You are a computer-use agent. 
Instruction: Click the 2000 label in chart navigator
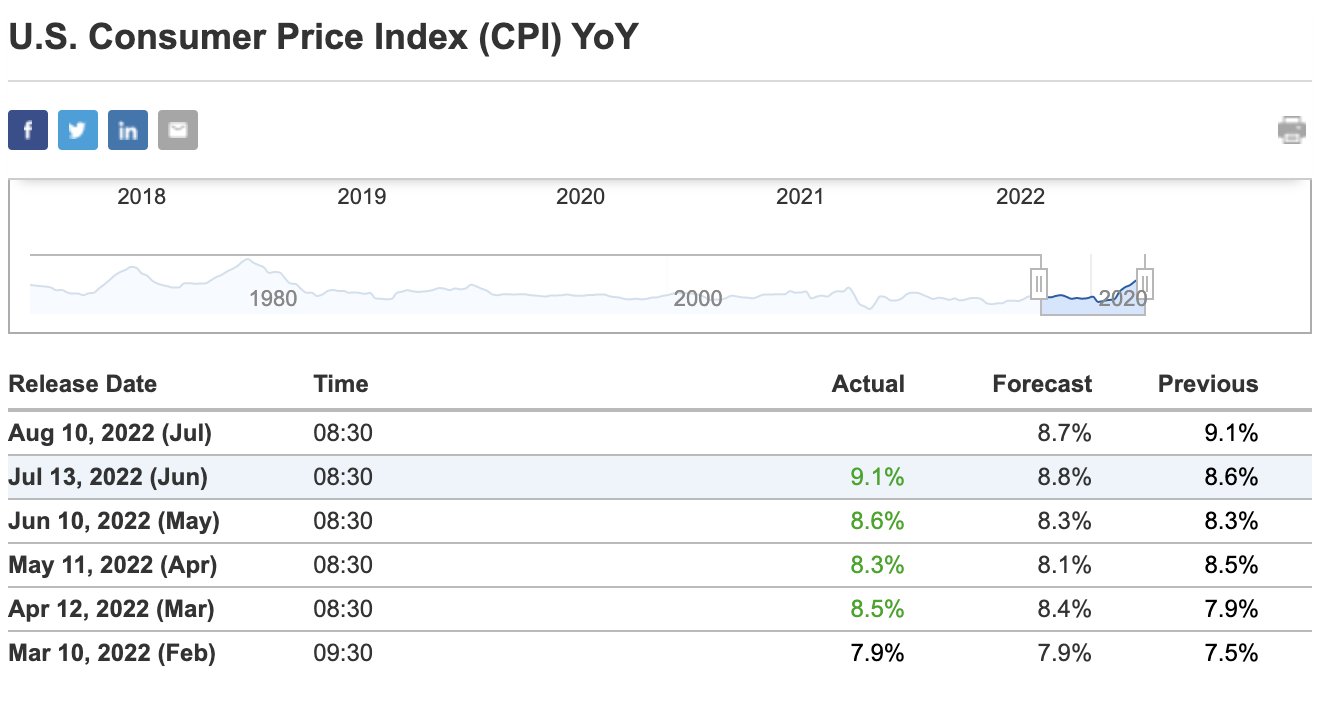click(698, 298)
